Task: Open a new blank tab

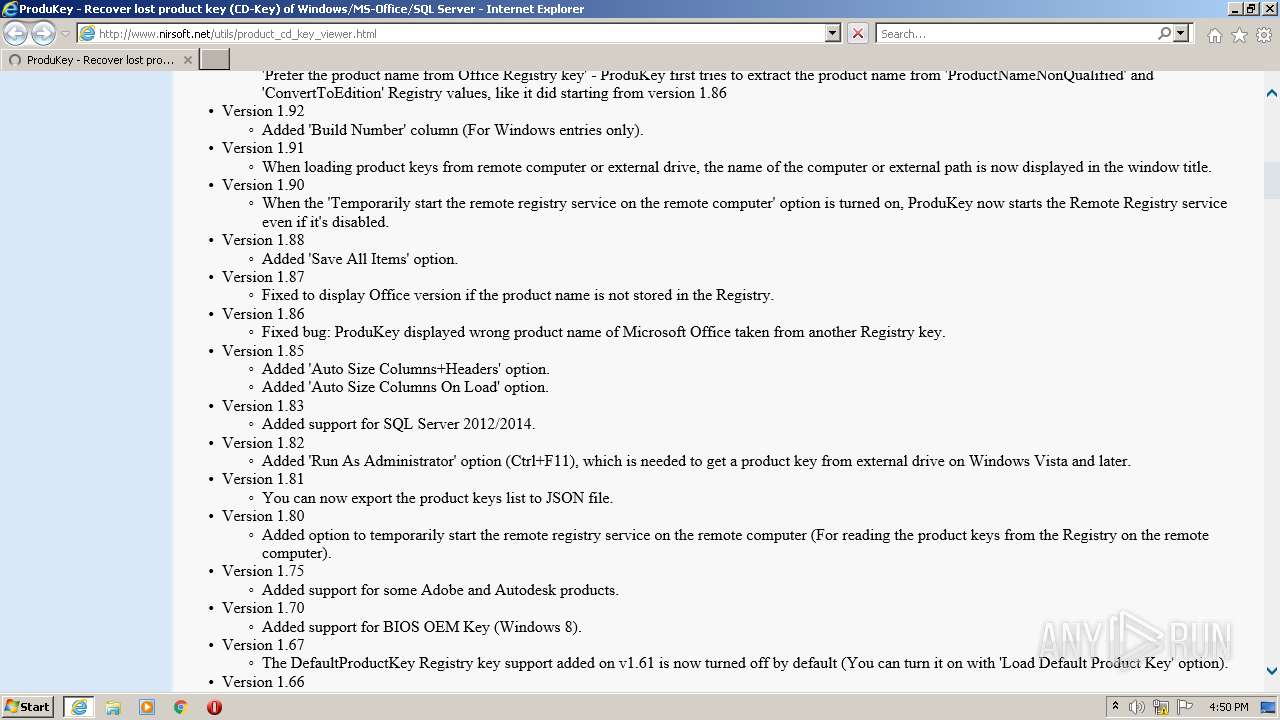Action: 215,60
